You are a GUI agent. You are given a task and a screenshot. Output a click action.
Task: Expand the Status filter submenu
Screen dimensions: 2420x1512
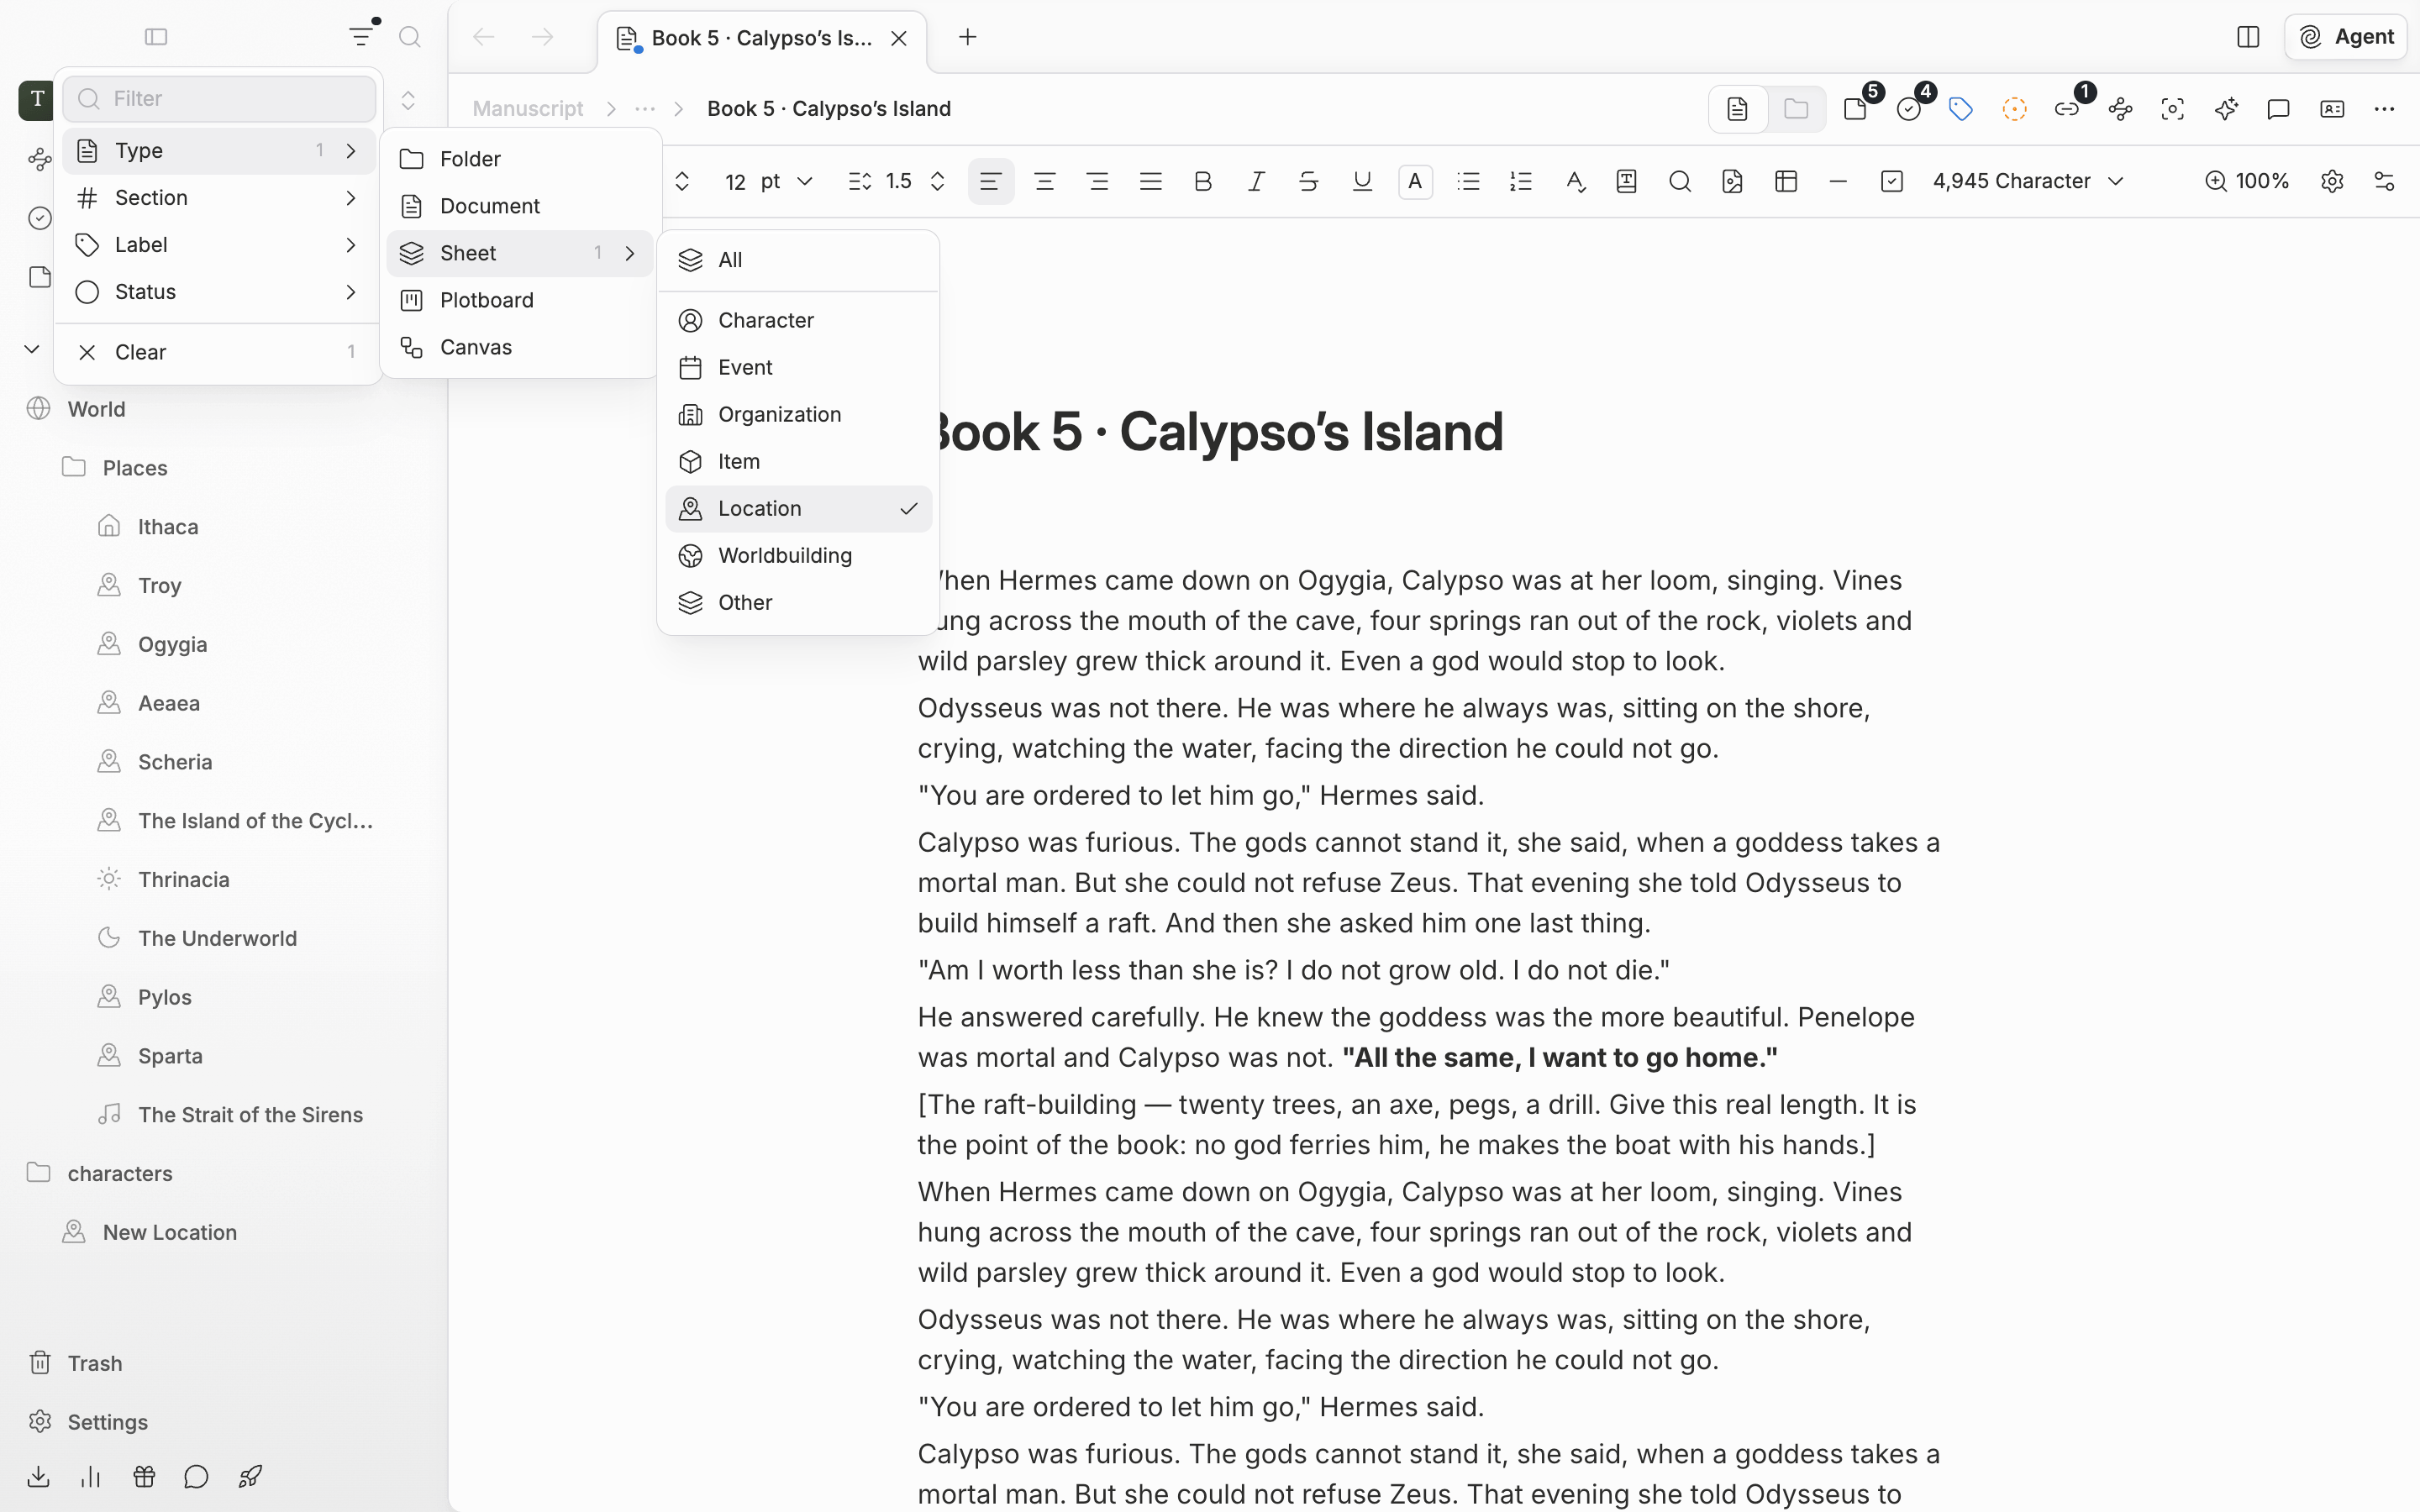click(219, 291)
